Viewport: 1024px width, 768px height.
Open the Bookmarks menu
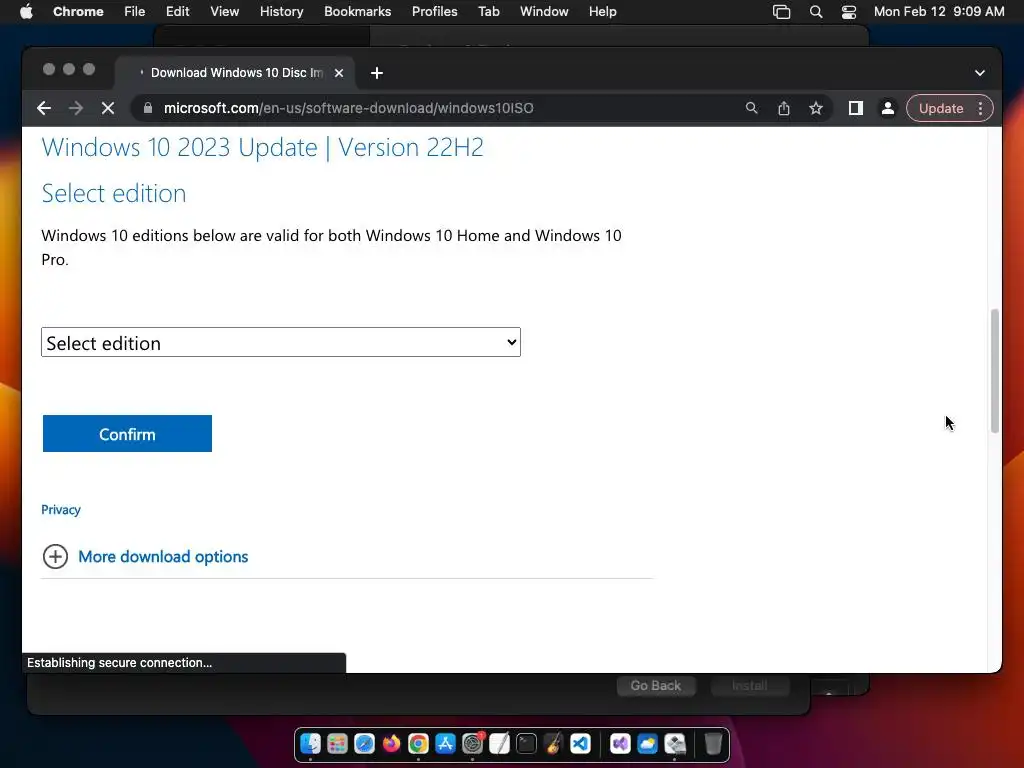[x=358, y=12]
